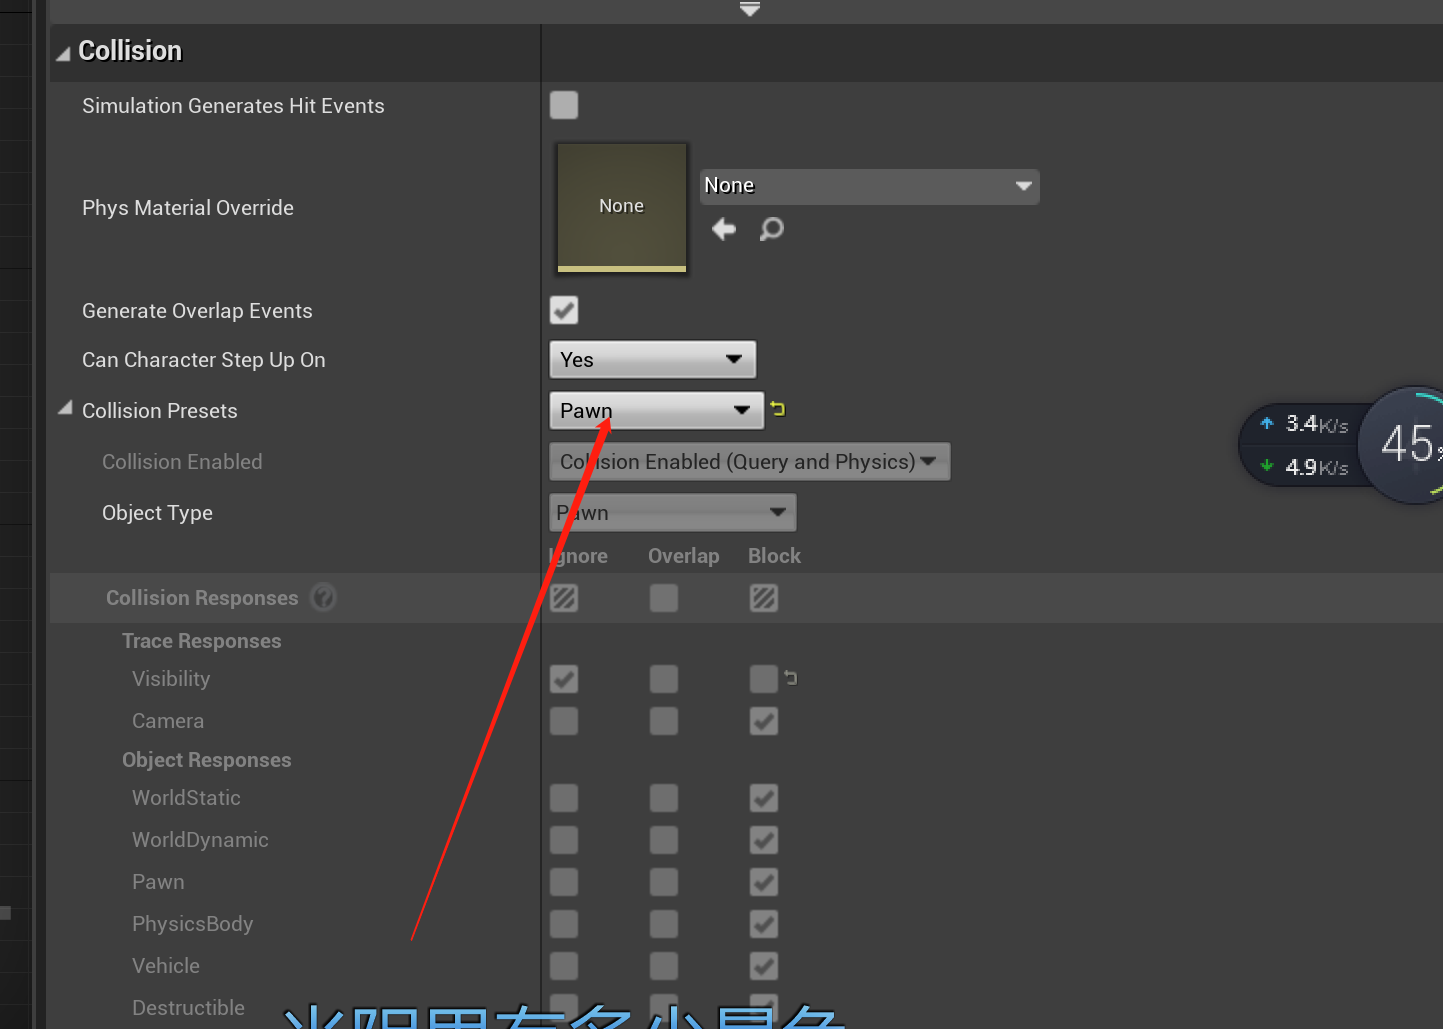
Task: Set all Collision Responses to Overlap
Action: coord(664,598)
